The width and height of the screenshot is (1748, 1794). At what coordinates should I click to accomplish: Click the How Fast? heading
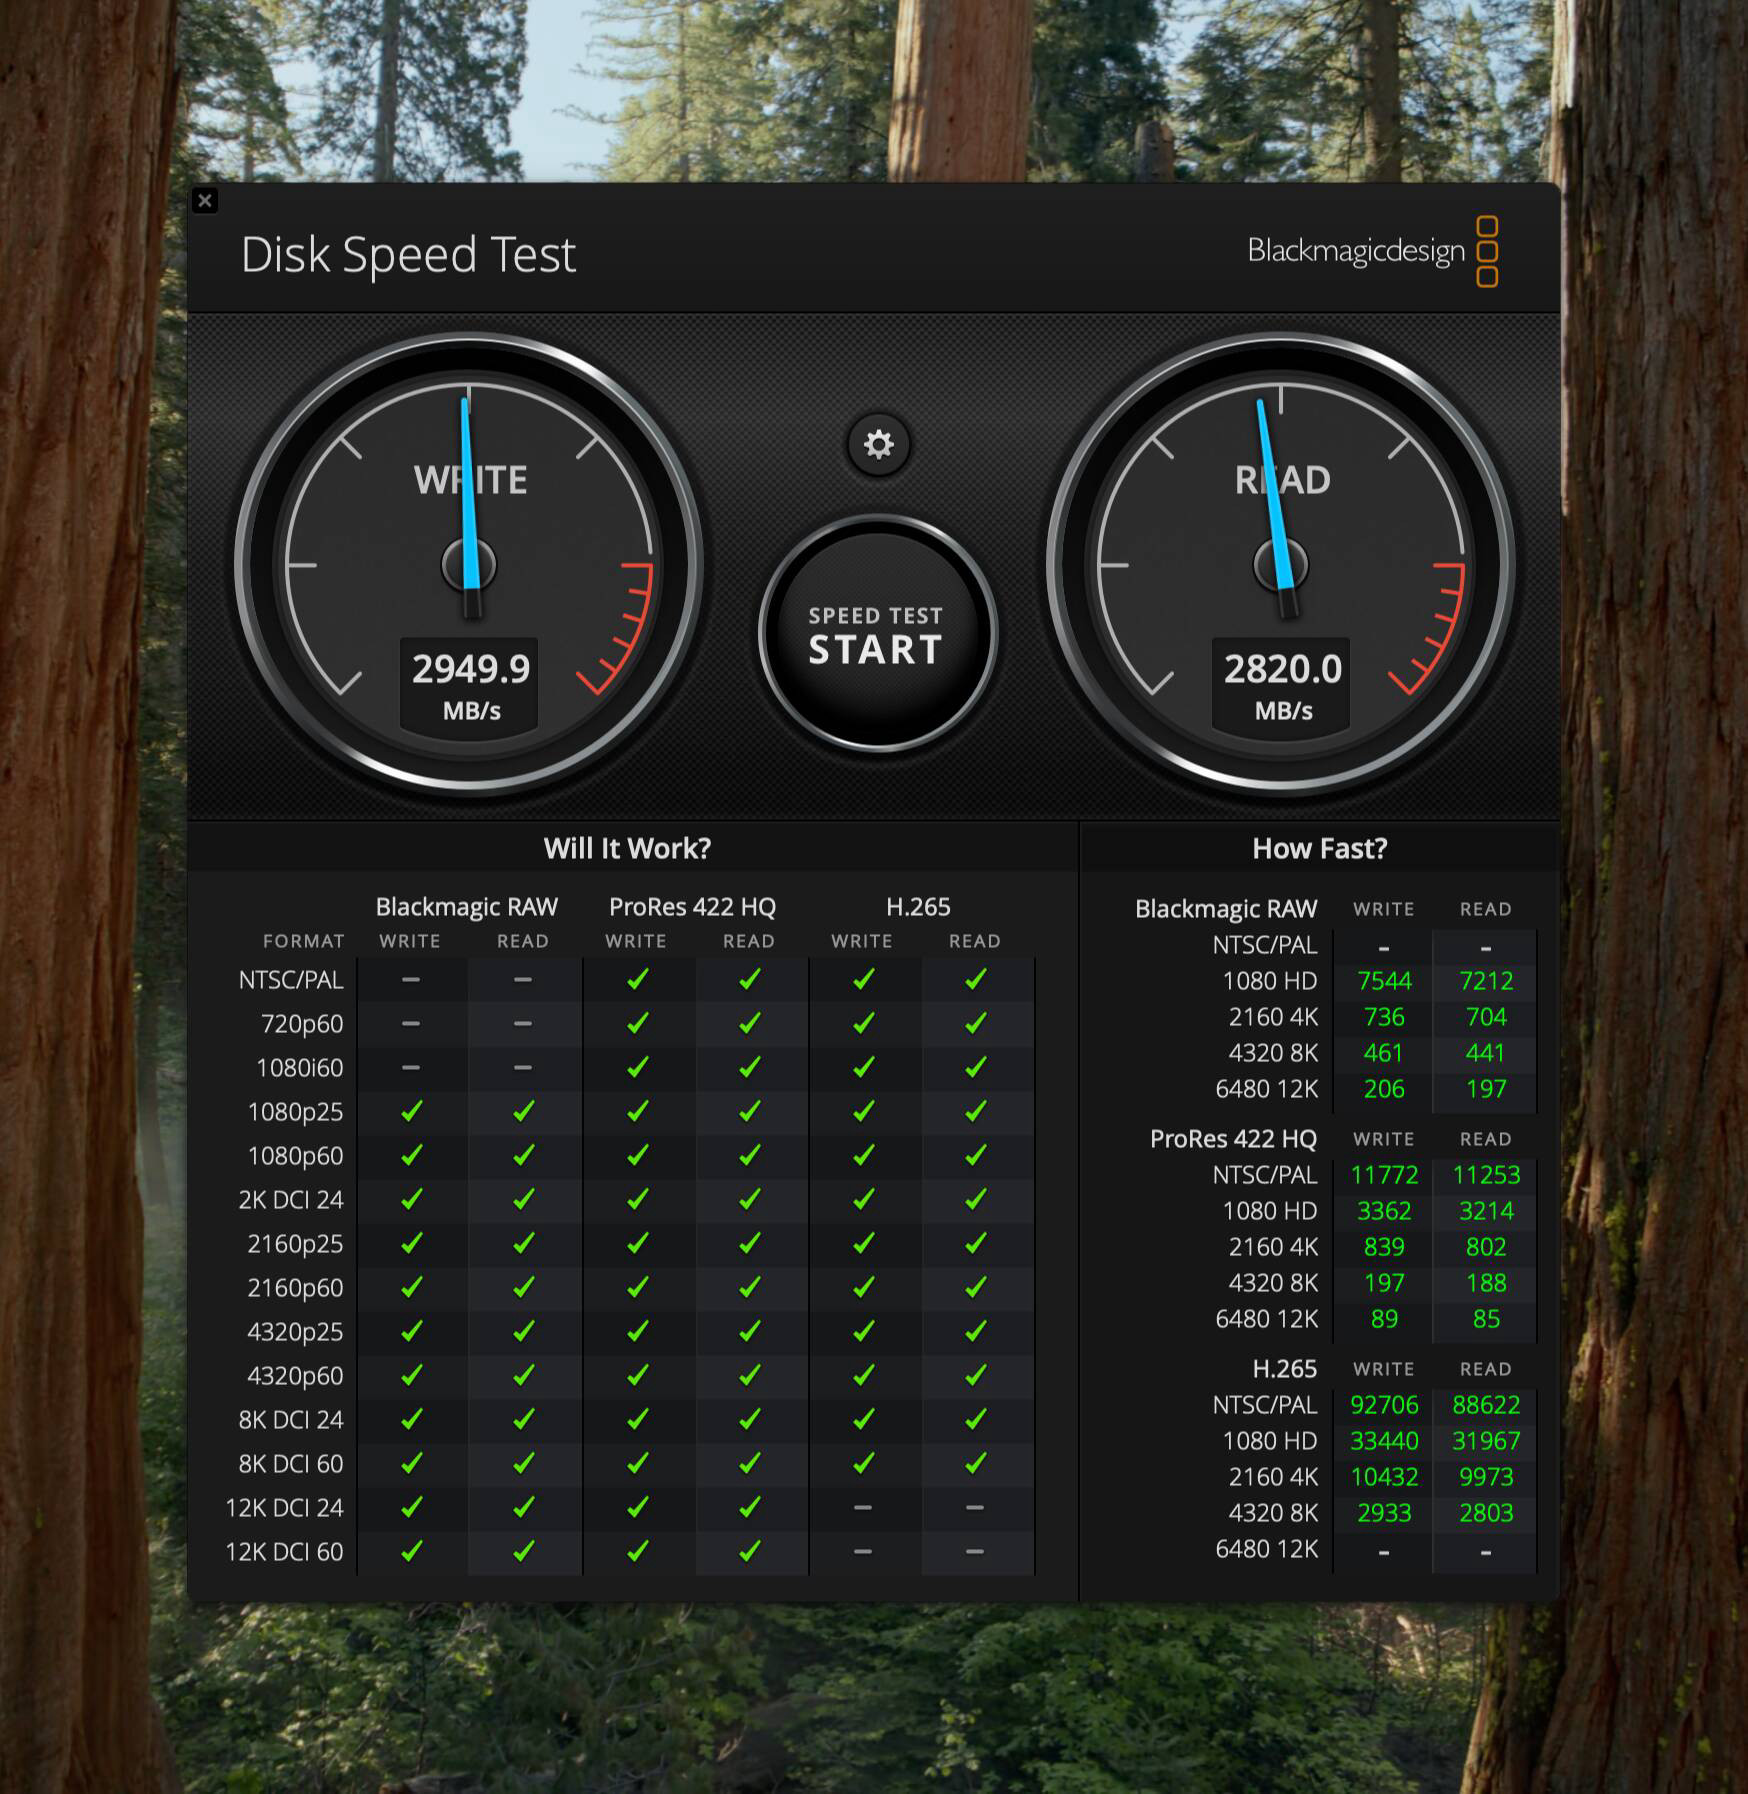(x=1319, y=848)
